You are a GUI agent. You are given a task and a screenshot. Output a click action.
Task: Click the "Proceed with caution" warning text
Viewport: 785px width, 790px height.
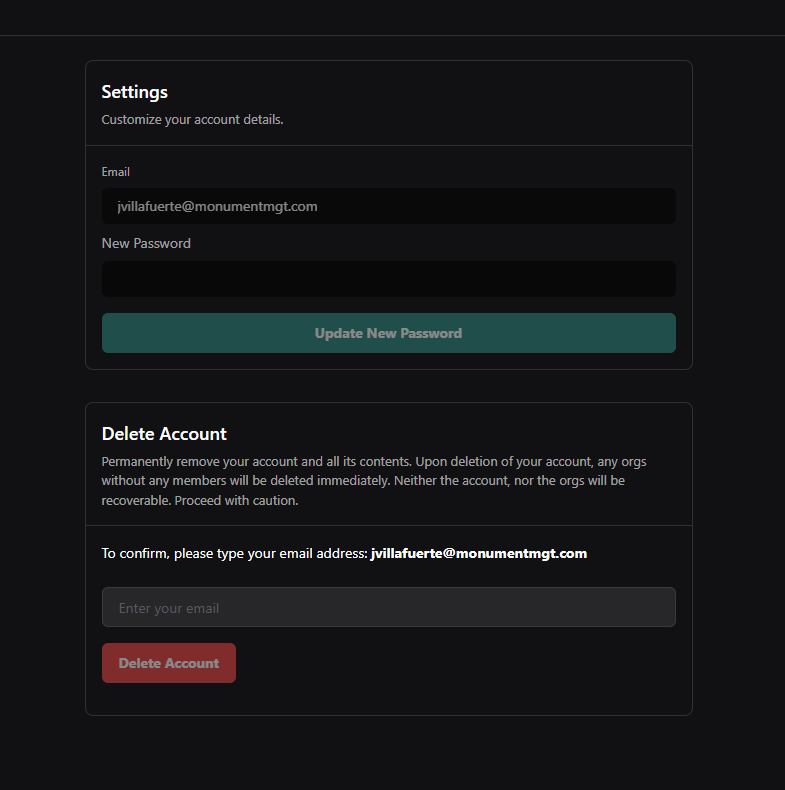pos(236,500)
